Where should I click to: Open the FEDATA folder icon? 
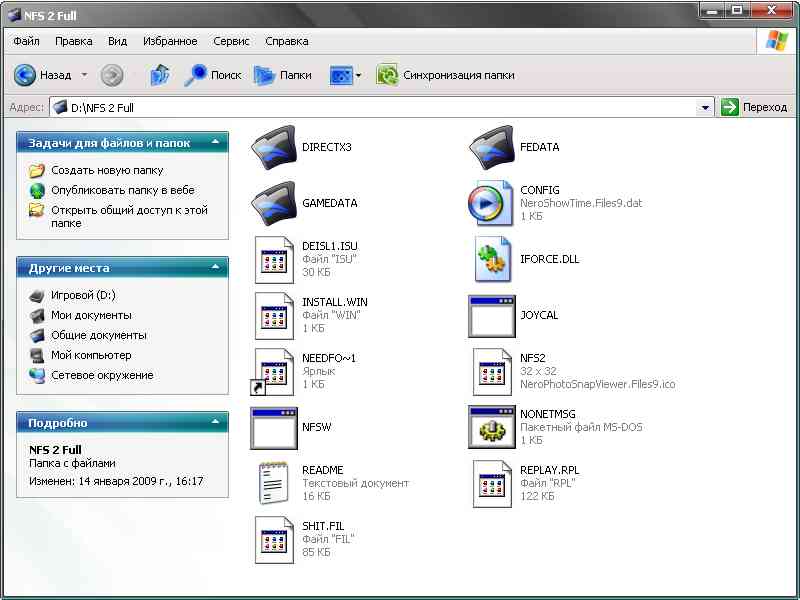click(x=491, y=147)
